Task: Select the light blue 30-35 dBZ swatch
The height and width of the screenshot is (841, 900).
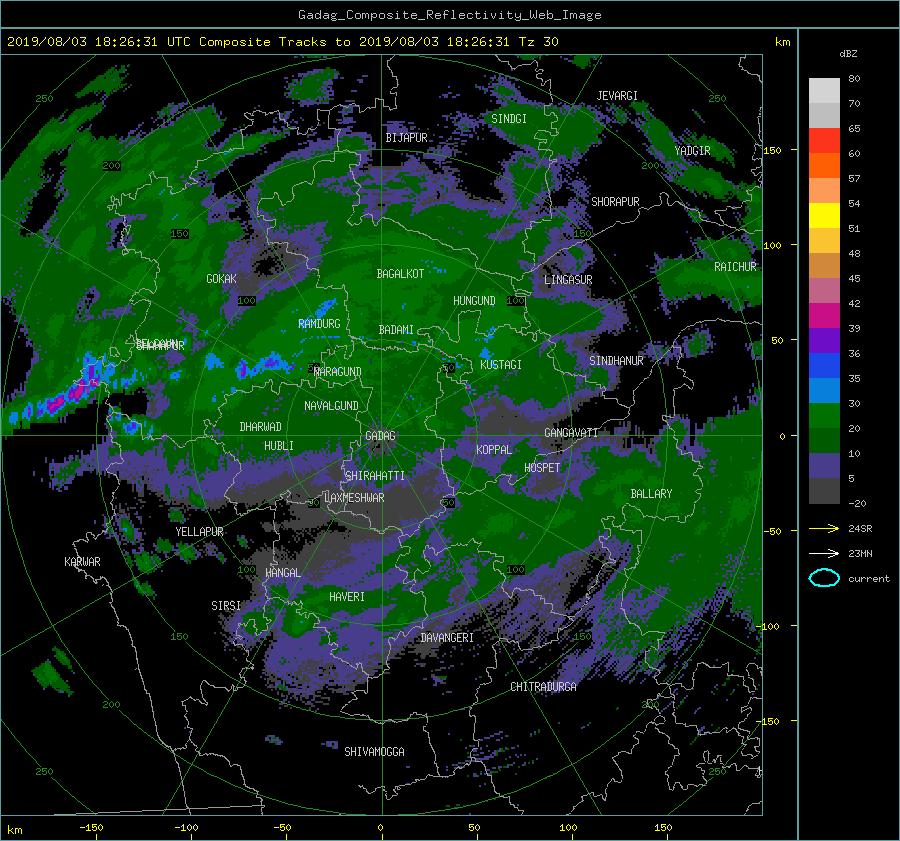Action: pos(824,391)
